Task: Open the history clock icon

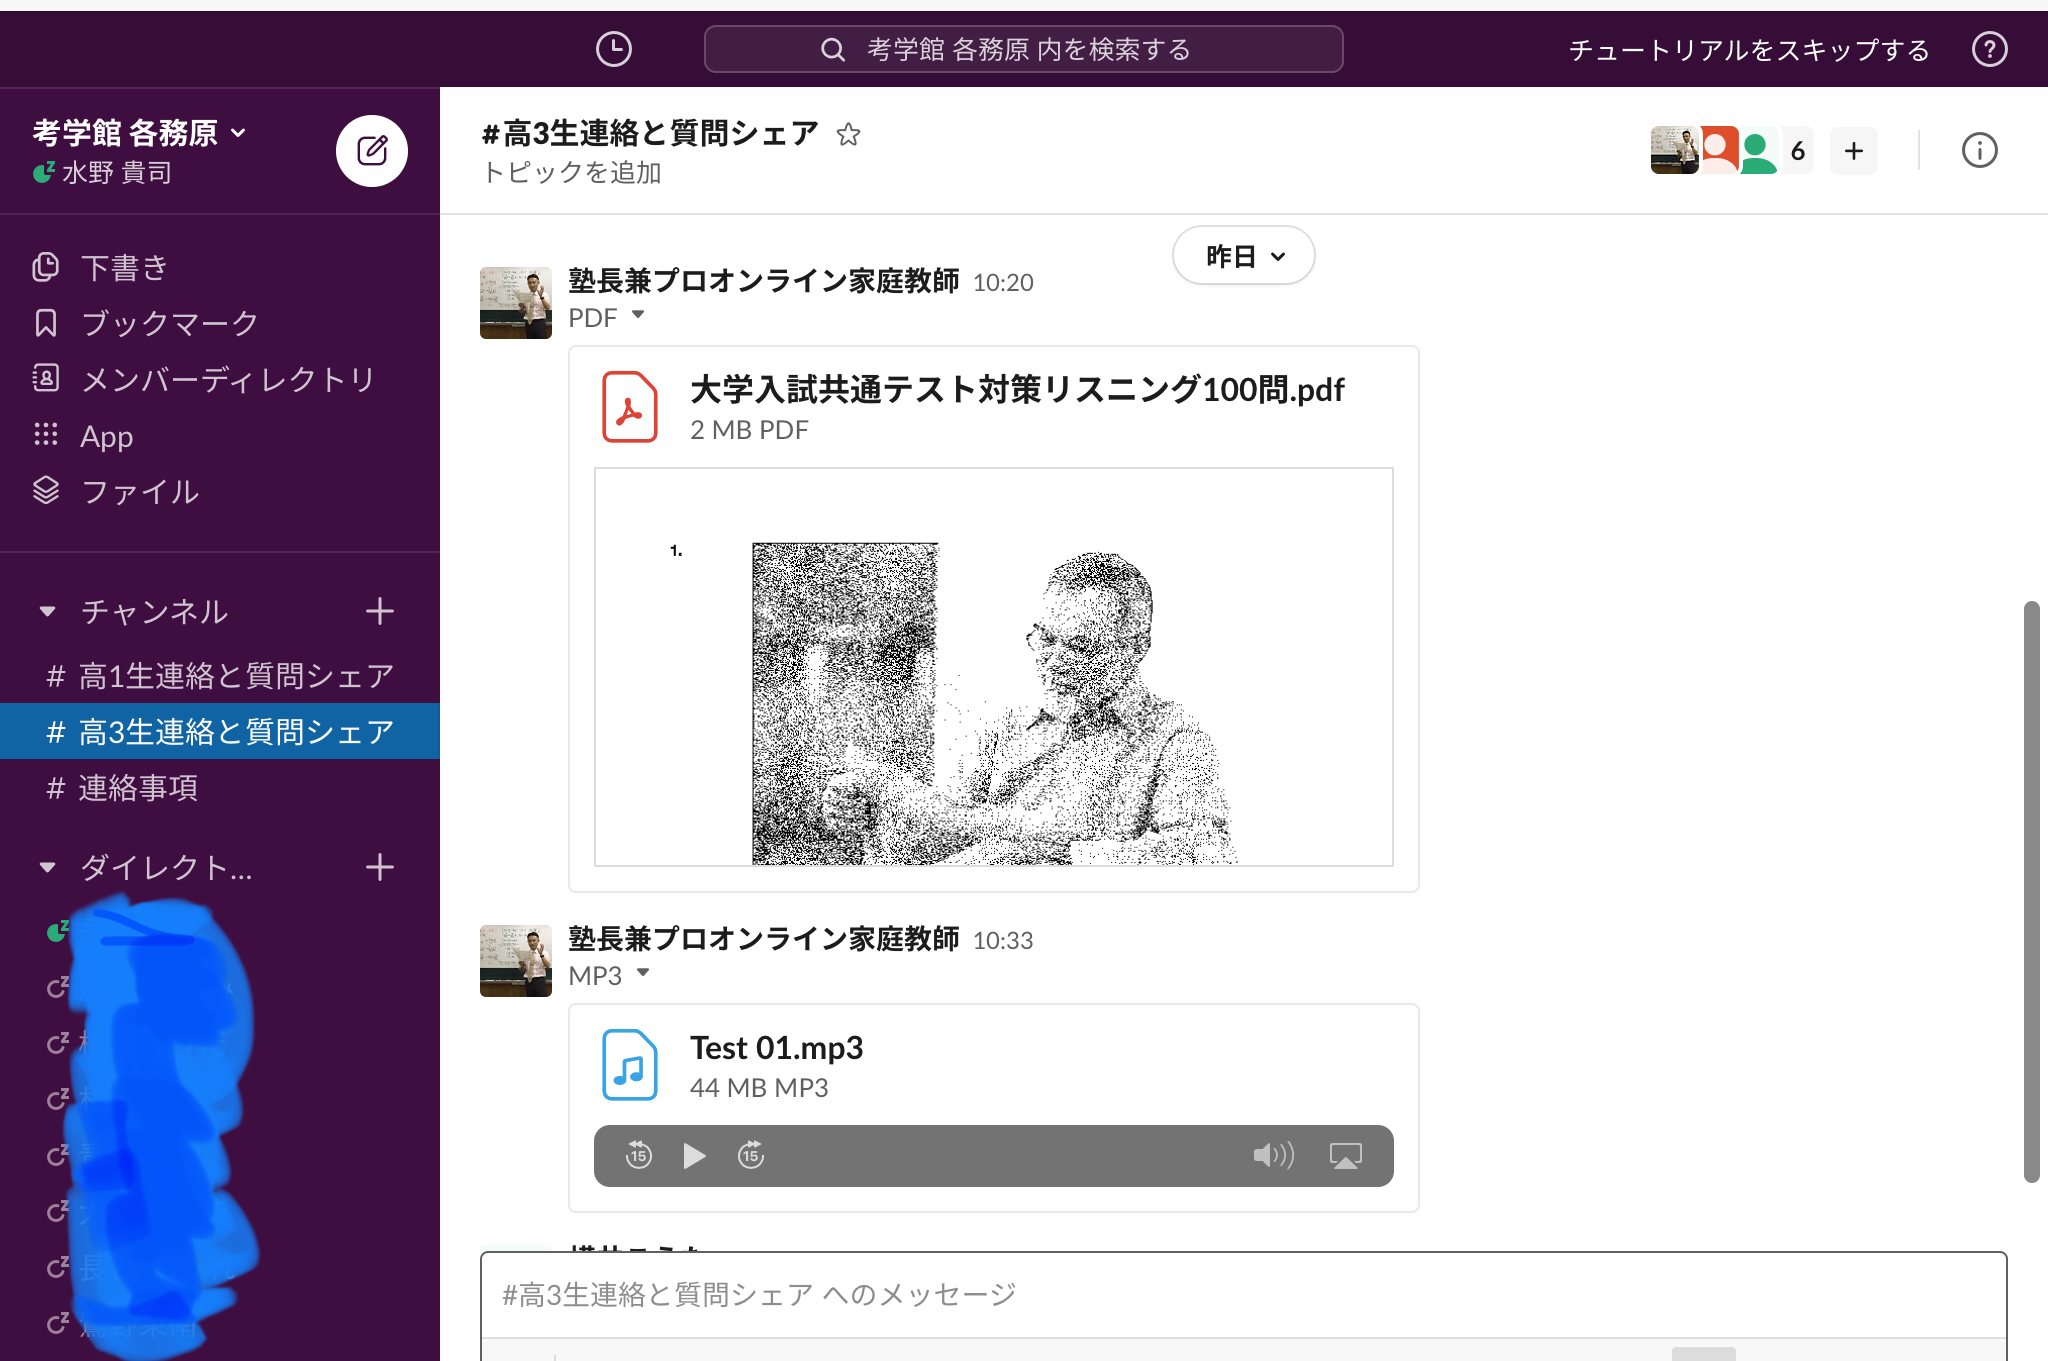Action: tap(613, 49)
